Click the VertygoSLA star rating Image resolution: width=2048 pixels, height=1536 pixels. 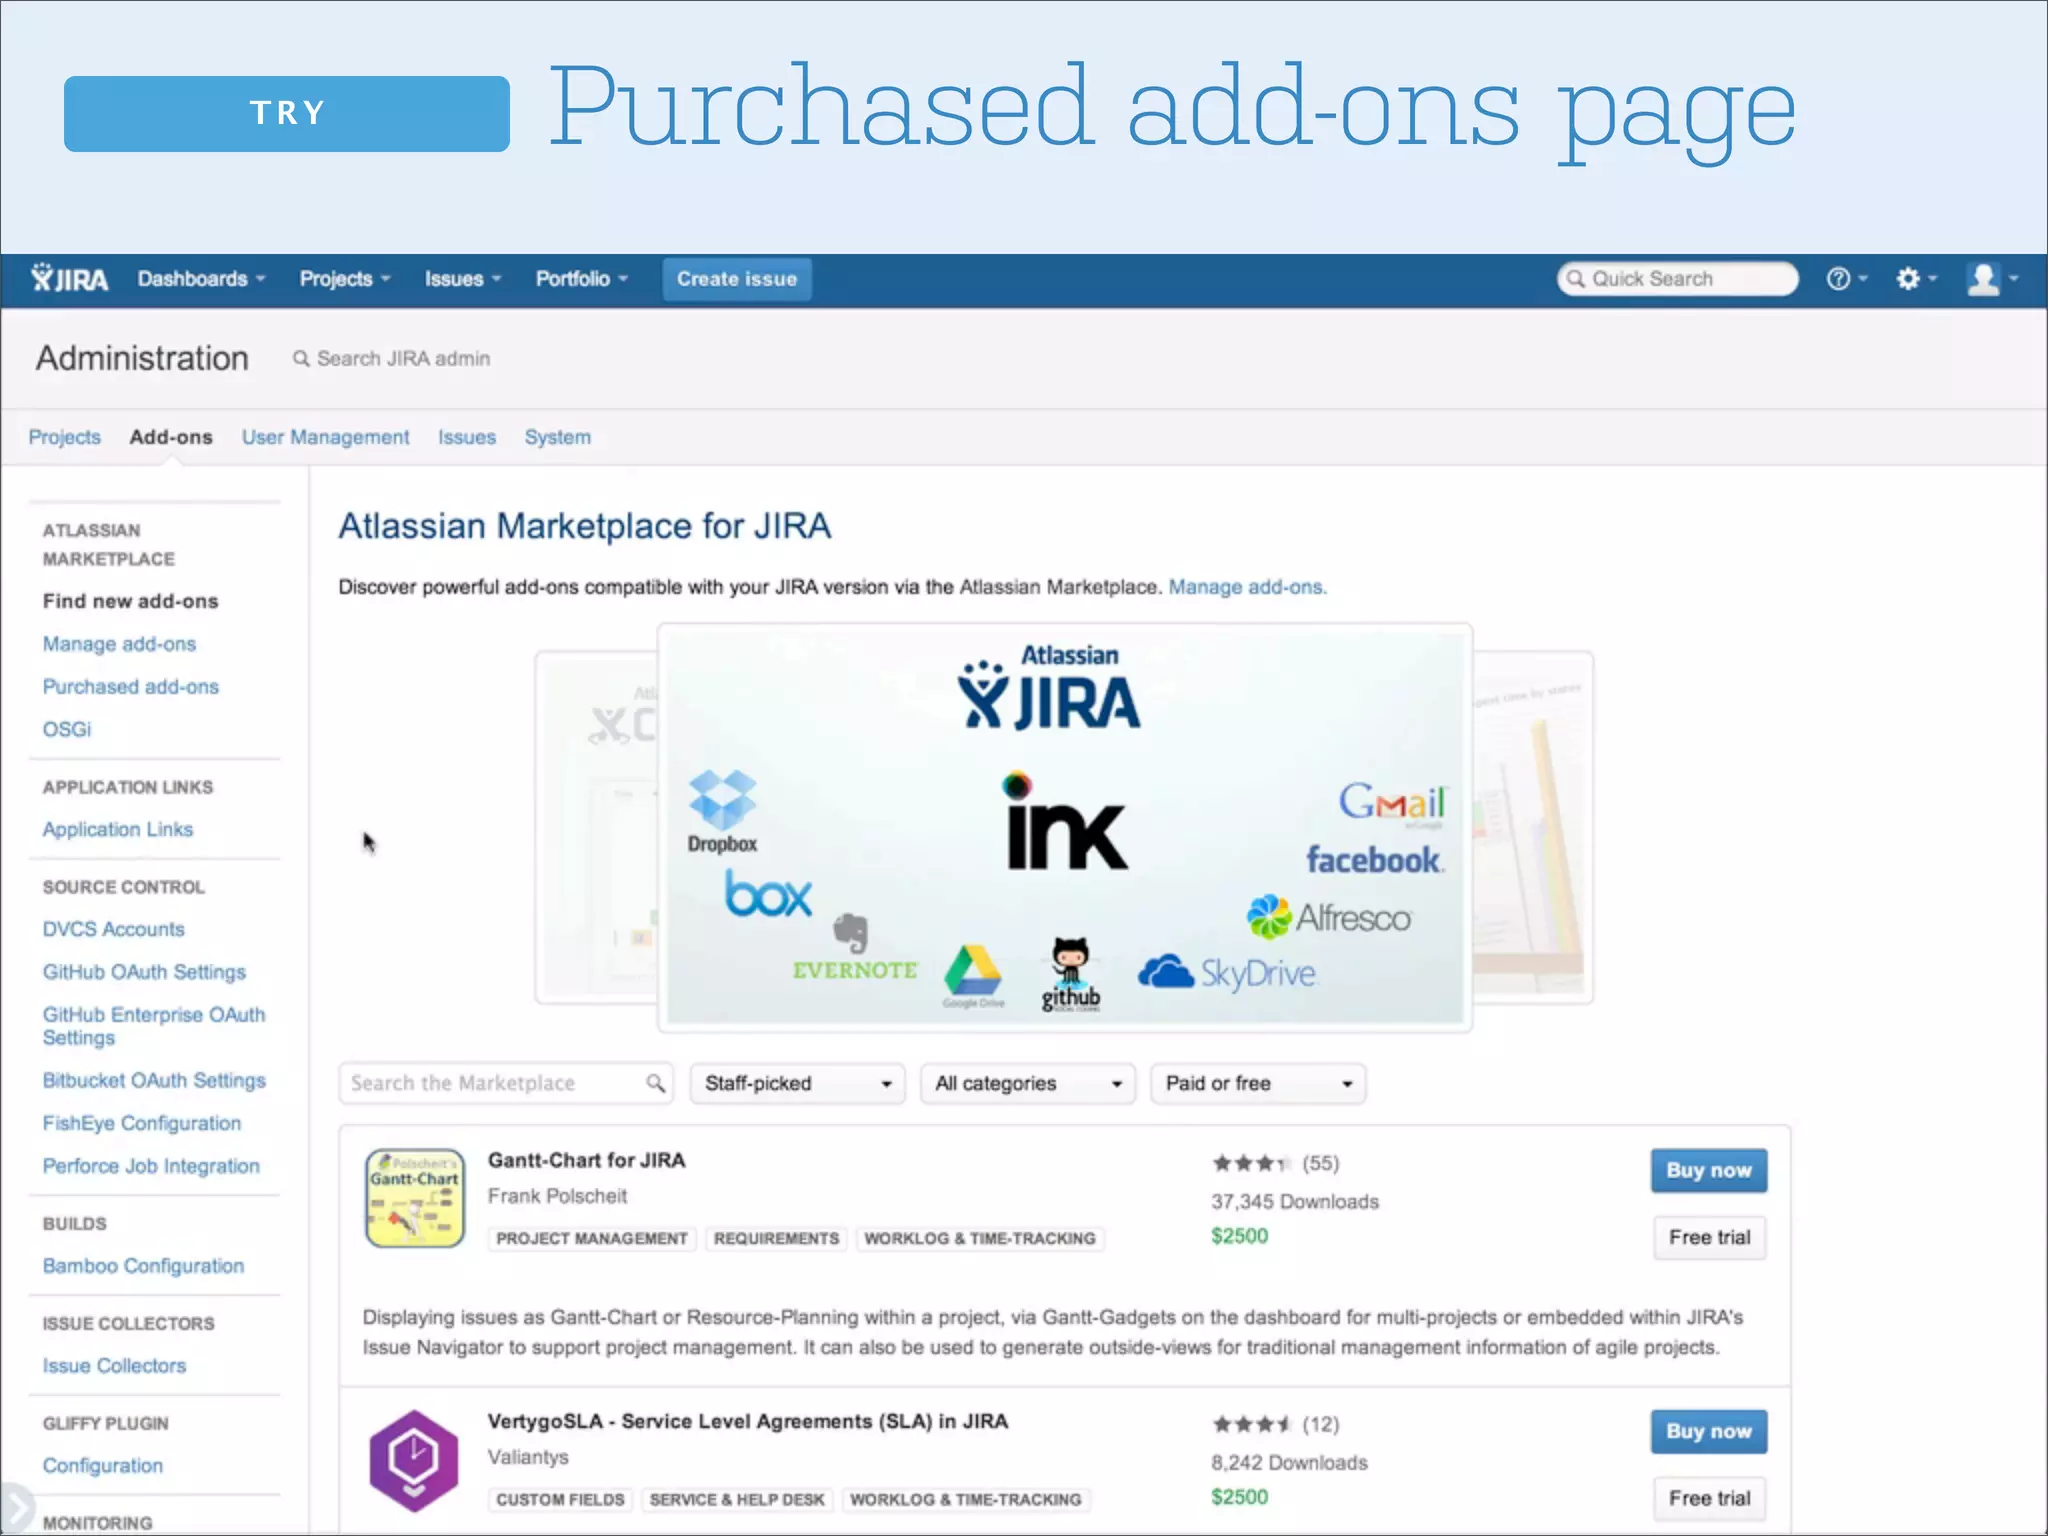coord(1250,1424)
